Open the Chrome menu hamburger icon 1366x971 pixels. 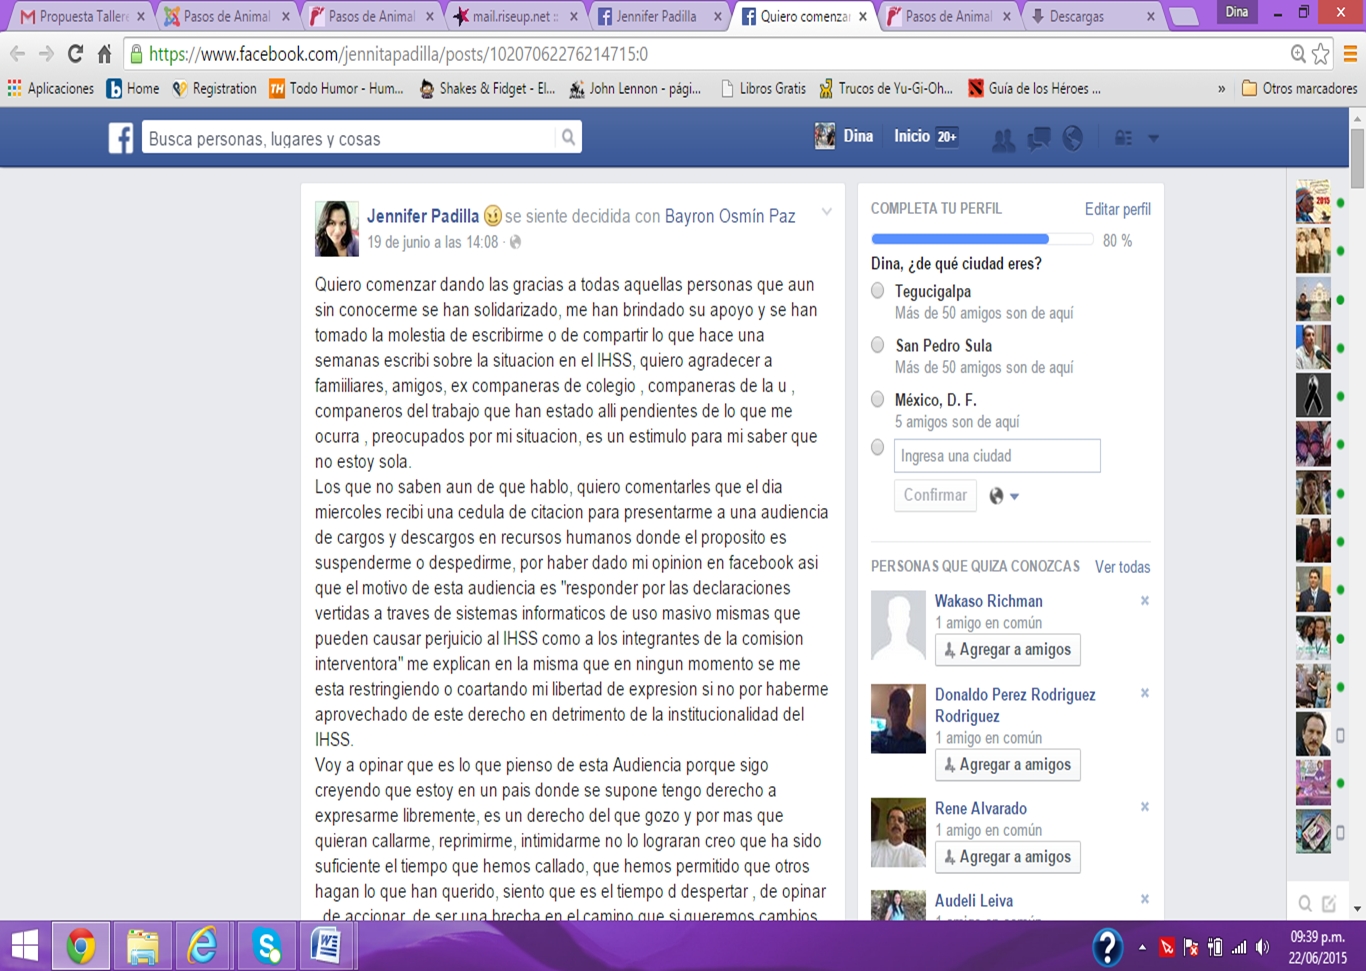tap(1350, 54)
